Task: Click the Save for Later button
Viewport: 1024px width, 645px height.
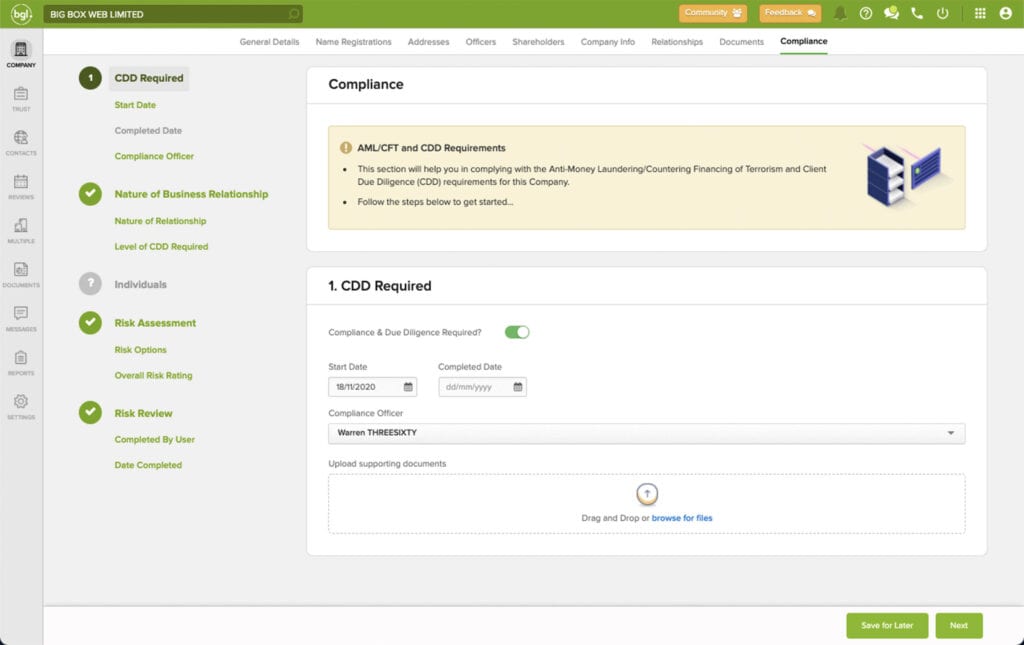Action: pyautogui.click(x=887, y=625)
